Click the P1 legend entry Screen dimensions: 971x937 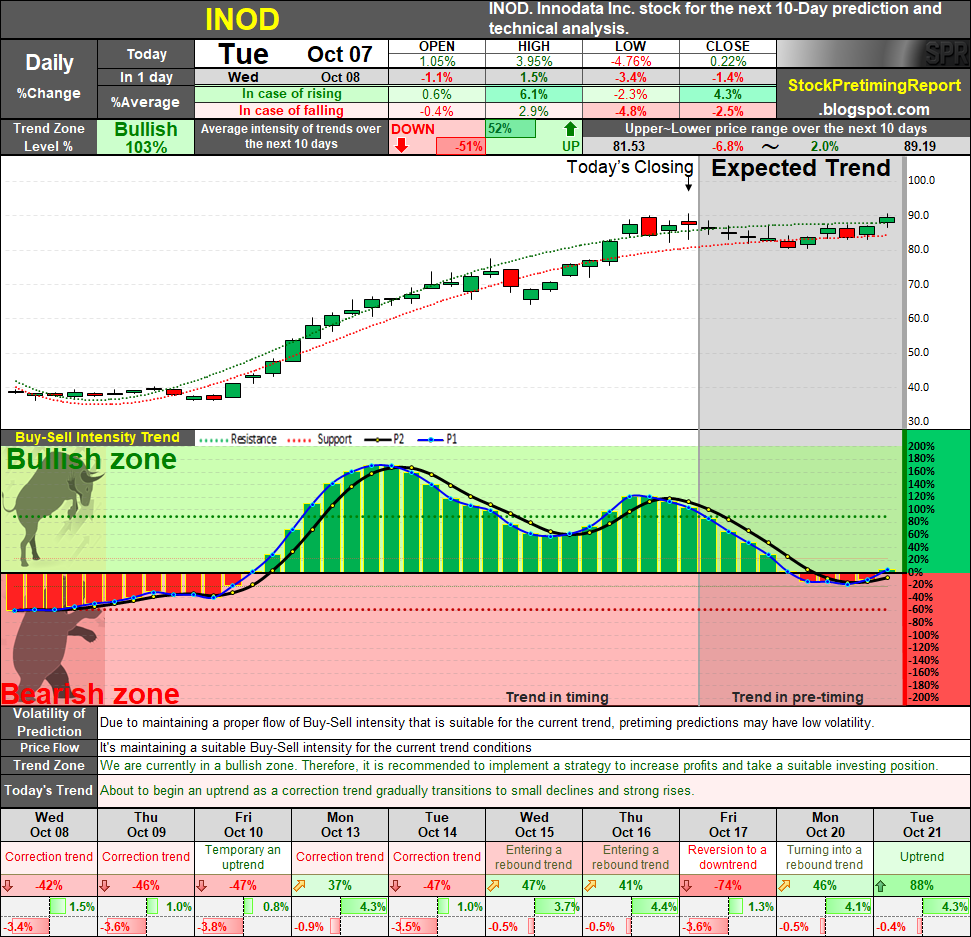click(437, 439)
